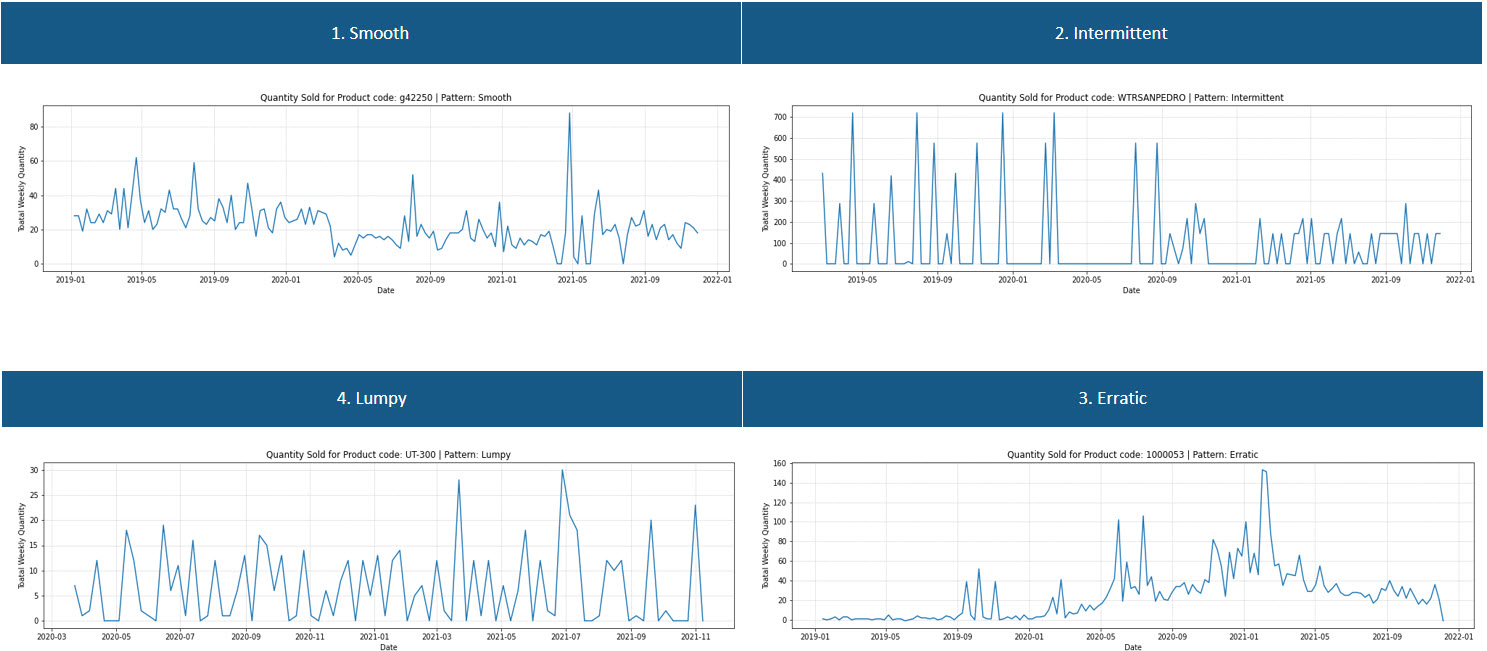Select the g42250 Smooth chart title

(x=386, y=98)
